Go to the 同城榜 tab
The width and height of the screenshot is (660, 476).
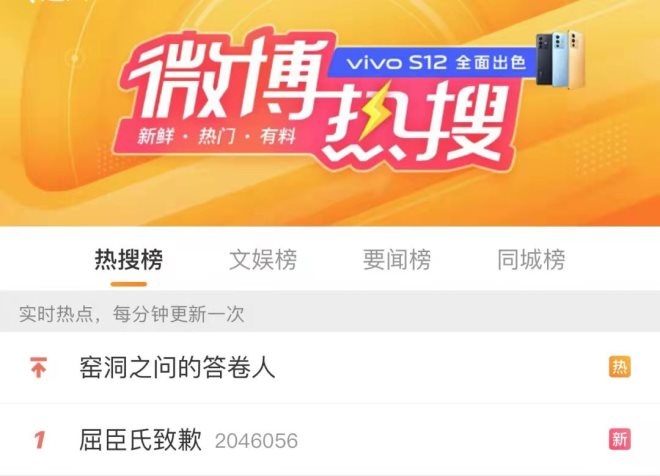tap(531, 259)
